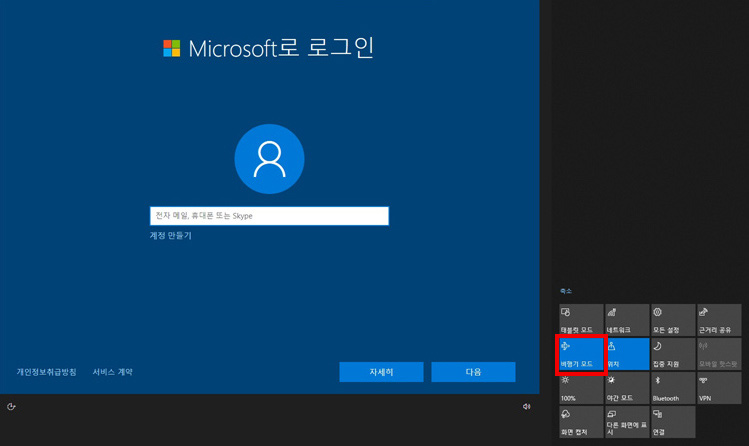Toggle the Bluetooth quick action
Screen dimensions: 749x446
point(673,388)
